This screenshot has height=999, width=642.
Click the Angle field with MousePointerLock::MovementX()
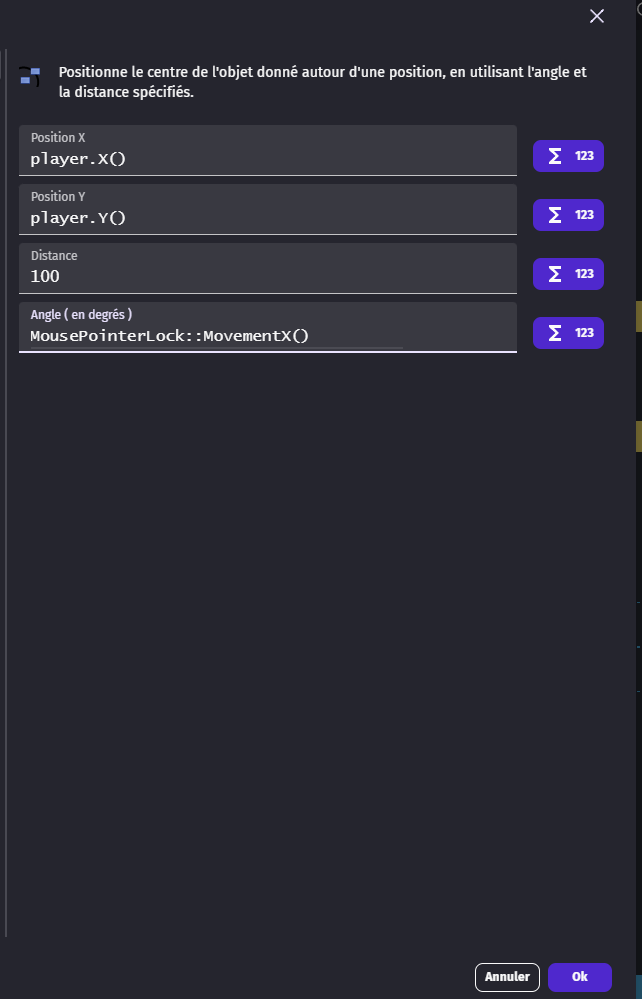268,327
